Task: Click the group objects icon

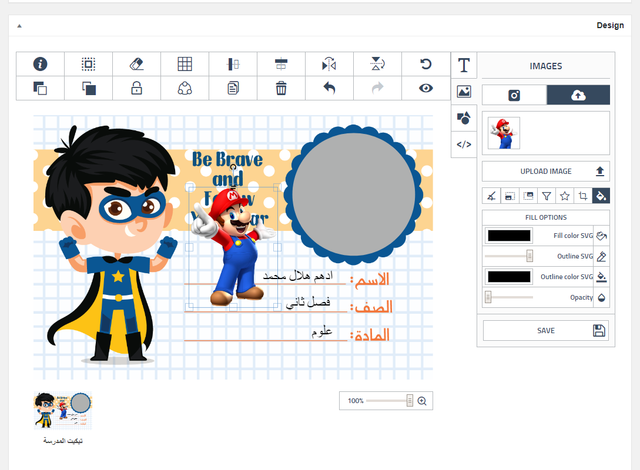Action: coord(184,88)
